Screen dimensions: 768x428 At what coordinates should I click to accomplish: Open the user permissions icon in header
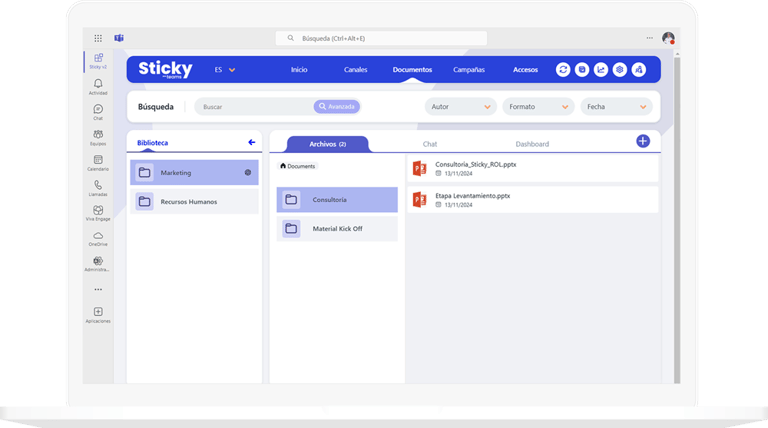pyautogui.click(x=639, y=70)
